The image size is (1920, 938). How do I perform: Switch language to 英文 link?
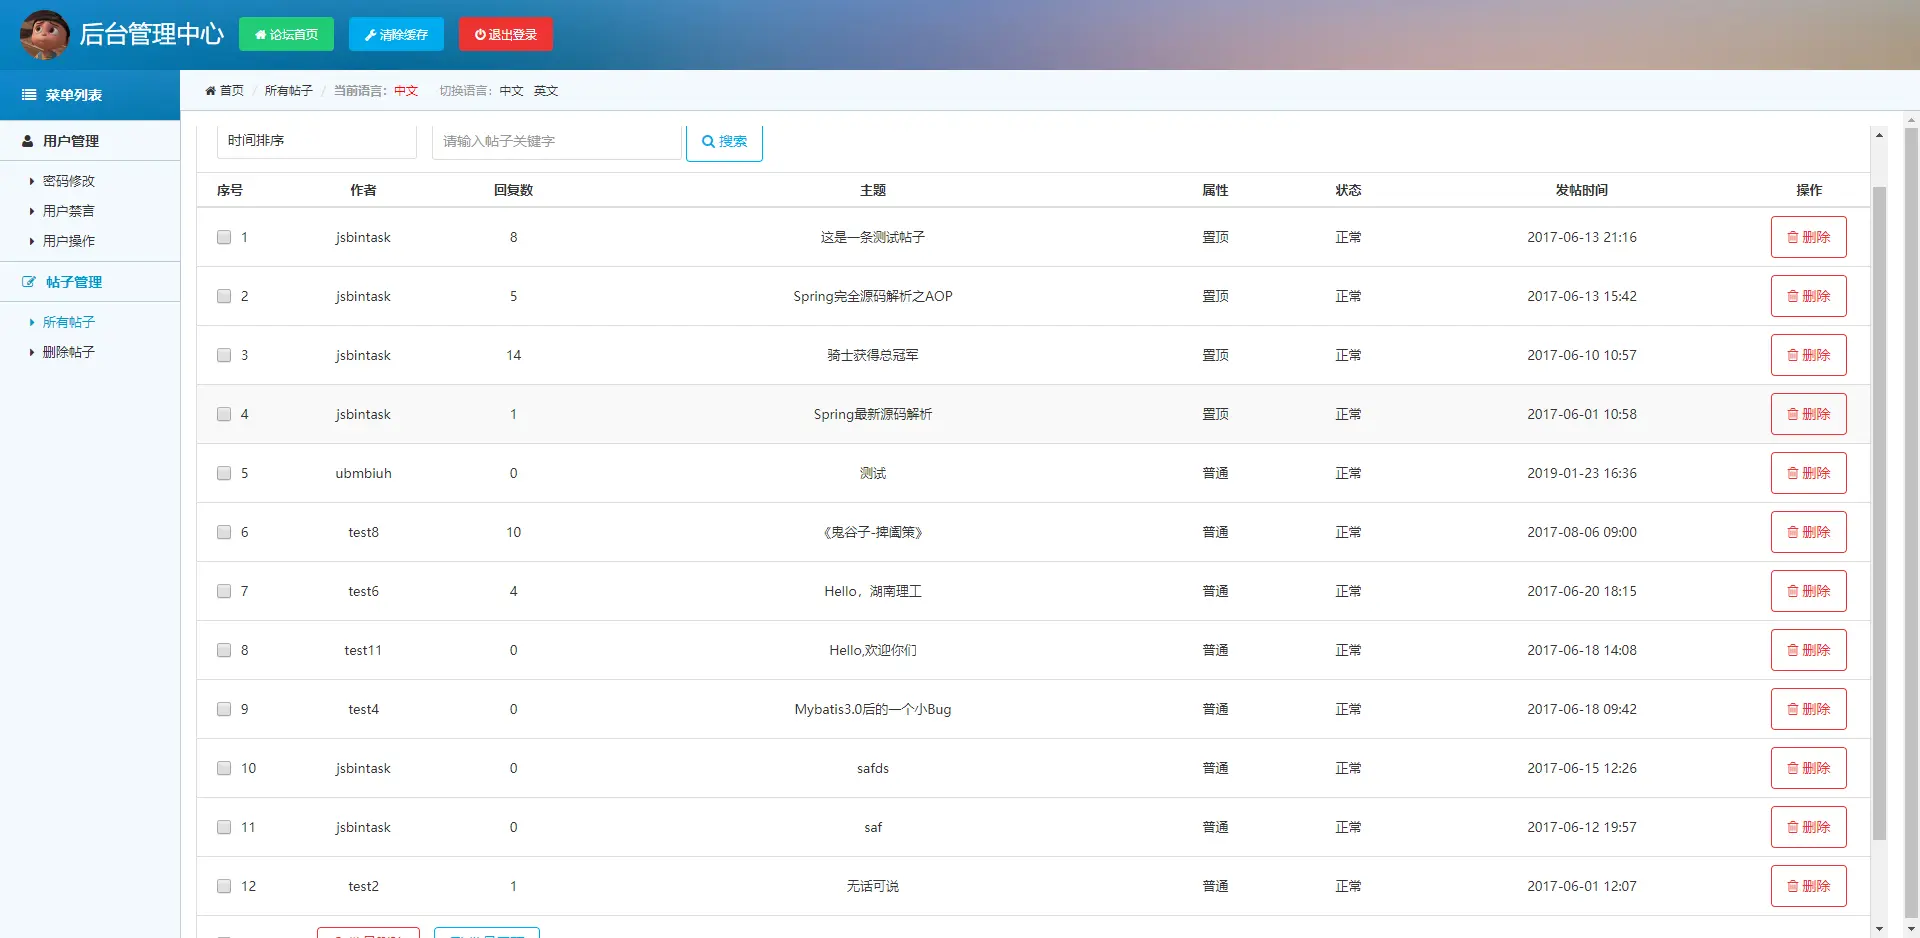pyautogui.click(x=545, y=91)
